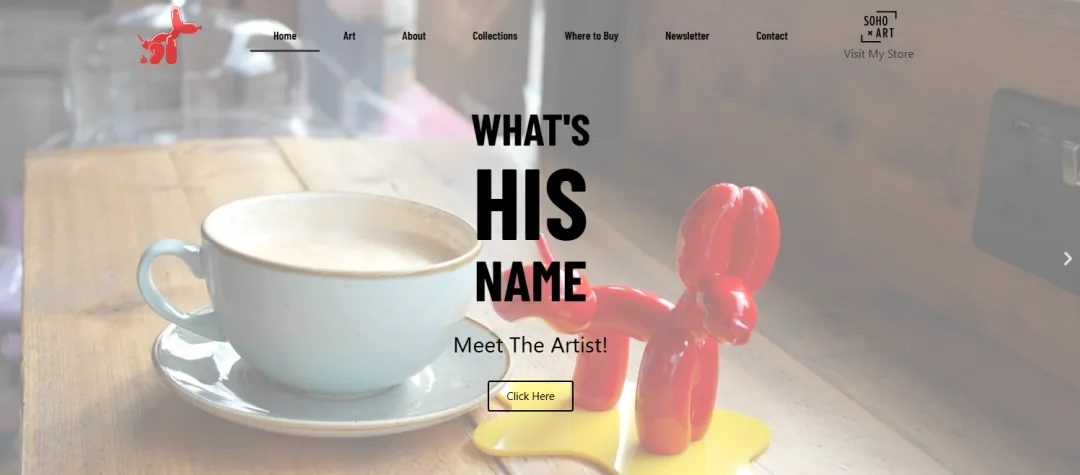
Task: Go to the Home menu item
Action: coord(284,36)
